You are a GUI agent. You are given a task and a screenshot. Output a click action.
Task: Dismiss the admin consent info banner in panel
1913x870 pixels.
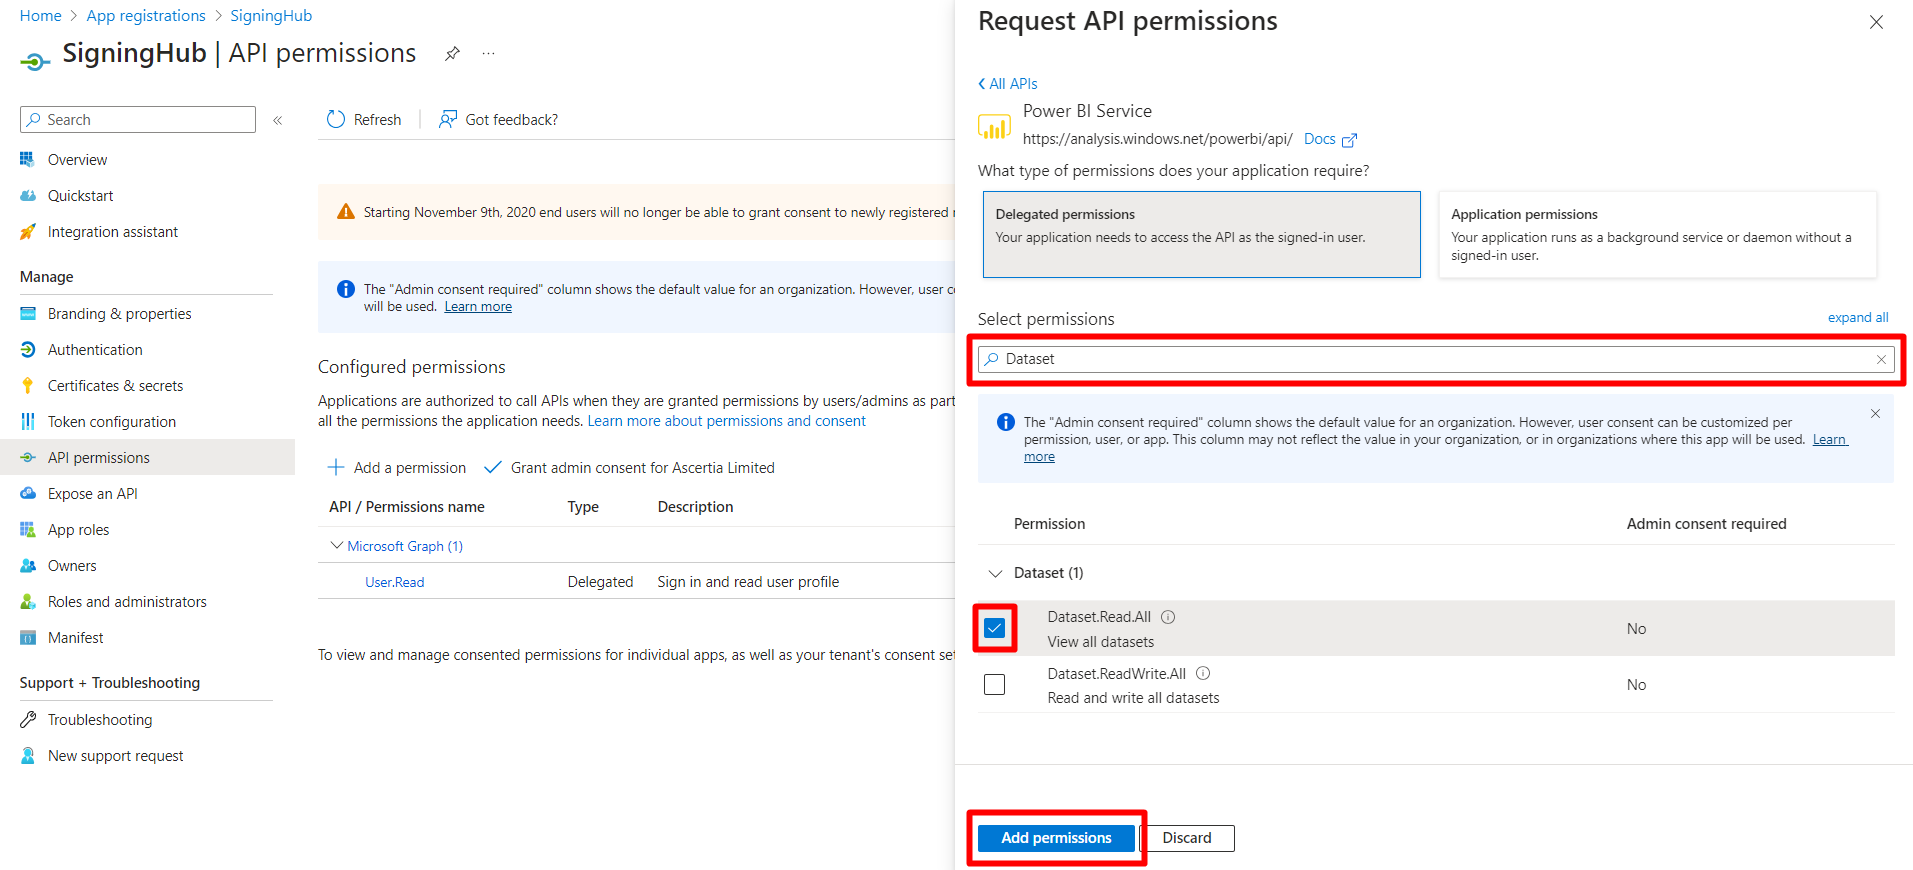click(1875, 413)
